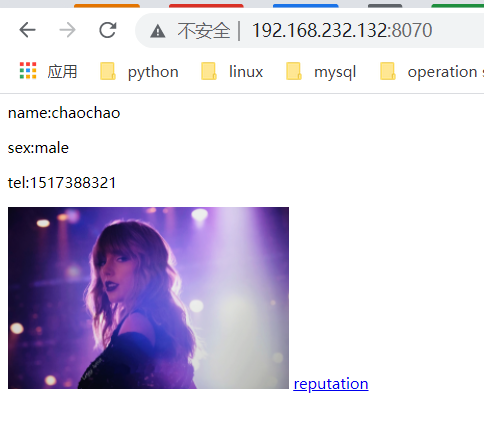Click the browser forward arrow

[68, 30]
